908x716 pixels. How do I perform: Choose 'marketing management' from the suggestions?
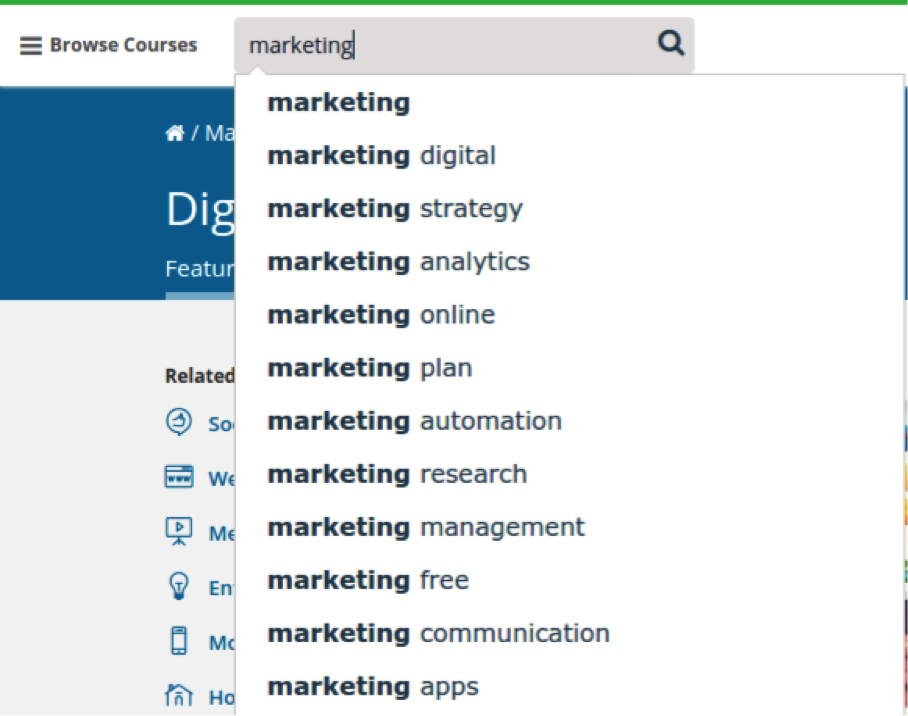(425, 526)
